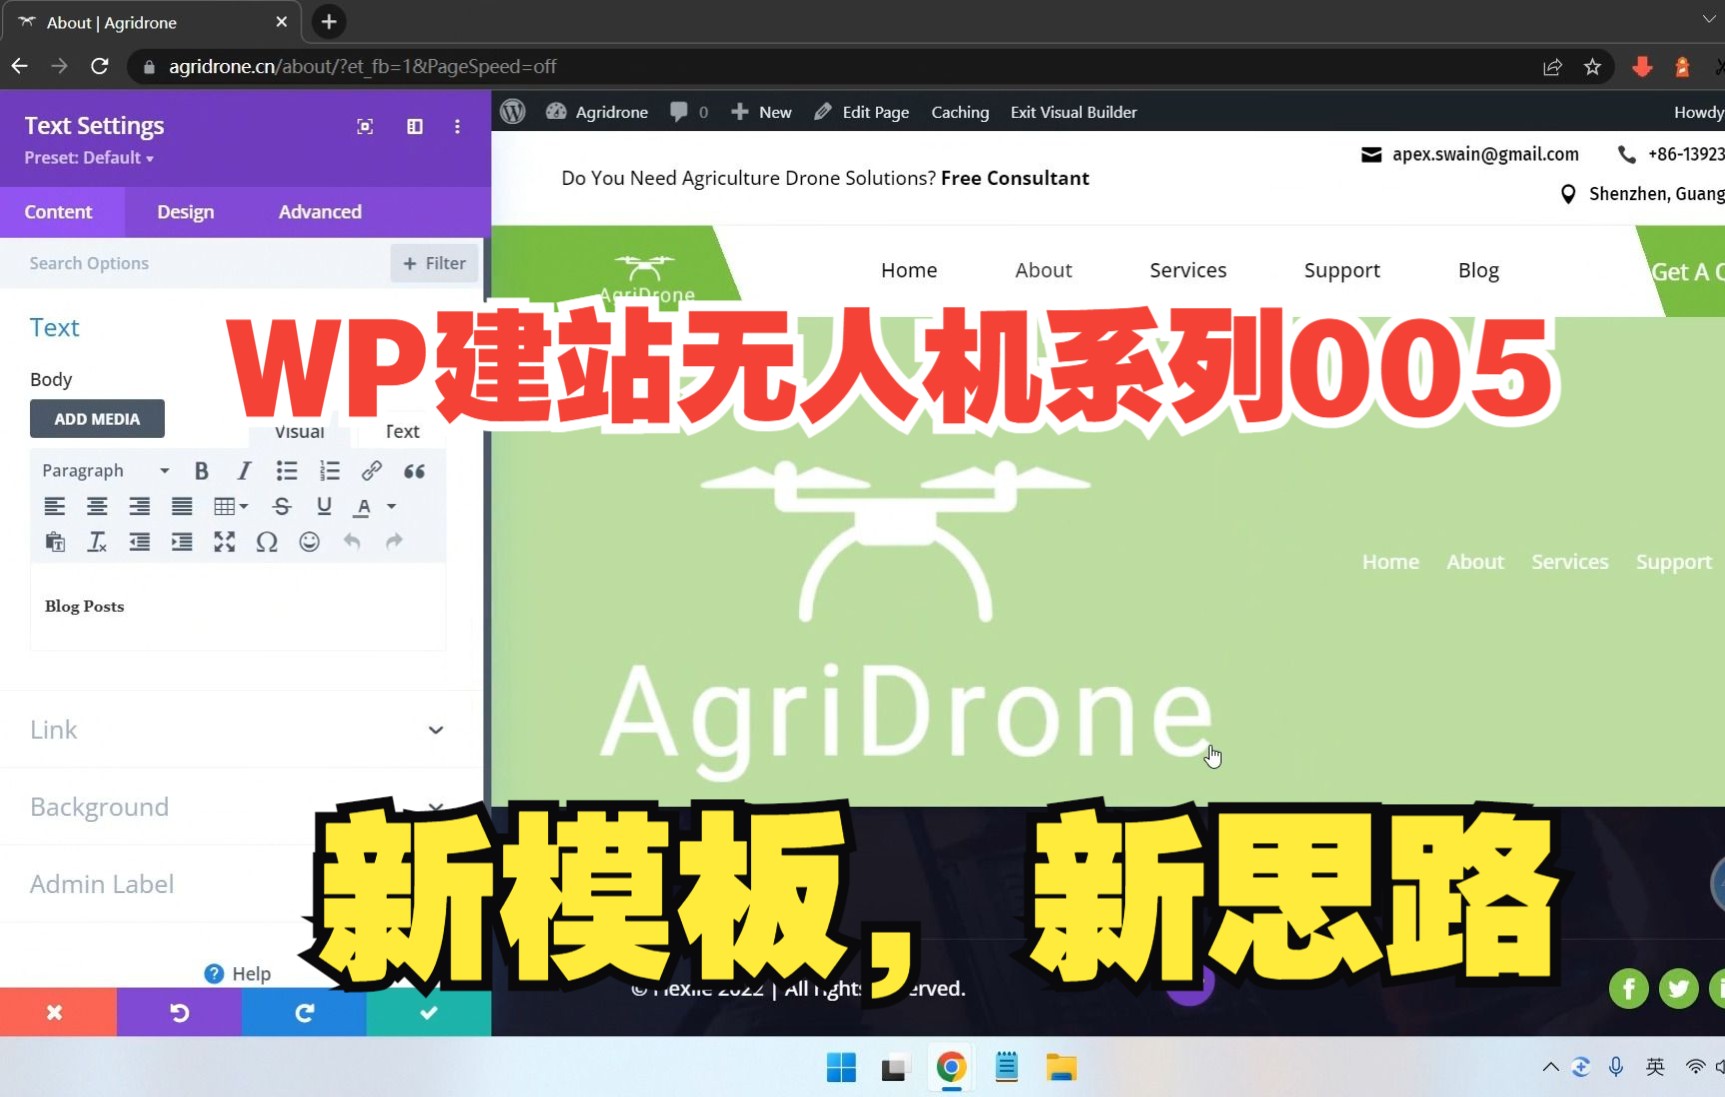The width and height of the screenshot is (1725, 1097).
Task: Apply strikethrough formatting
Action: (281, 506)
